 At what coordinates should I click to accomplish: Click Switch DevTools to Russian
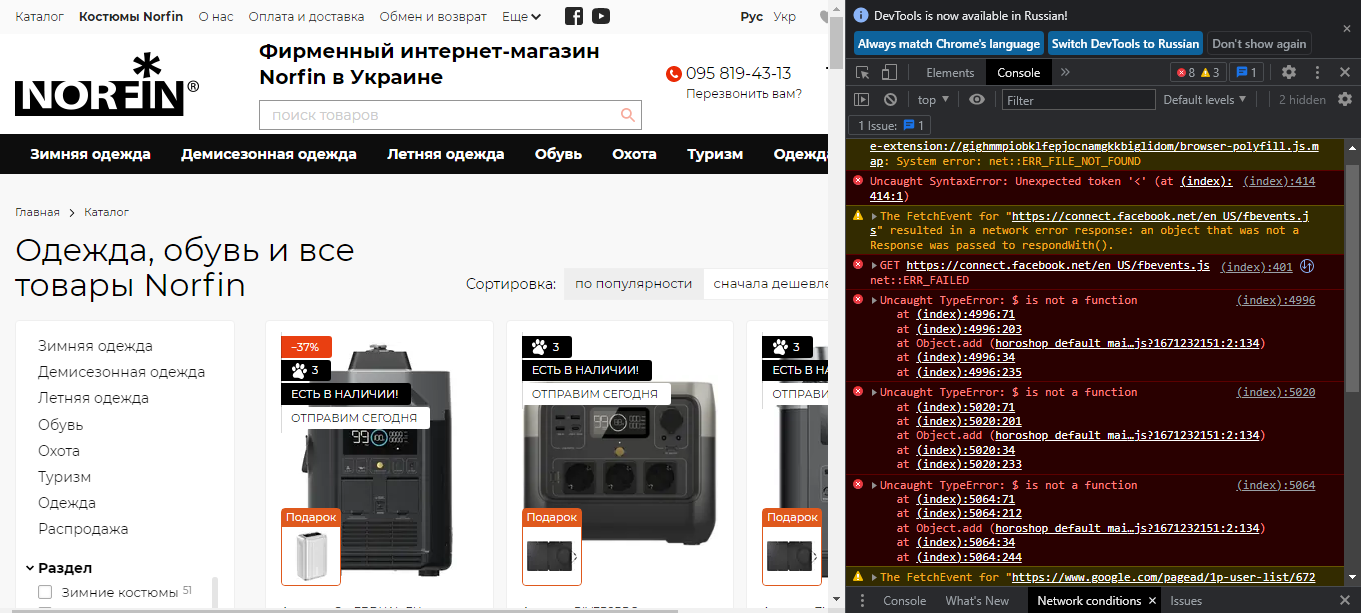pos(1125,43)
